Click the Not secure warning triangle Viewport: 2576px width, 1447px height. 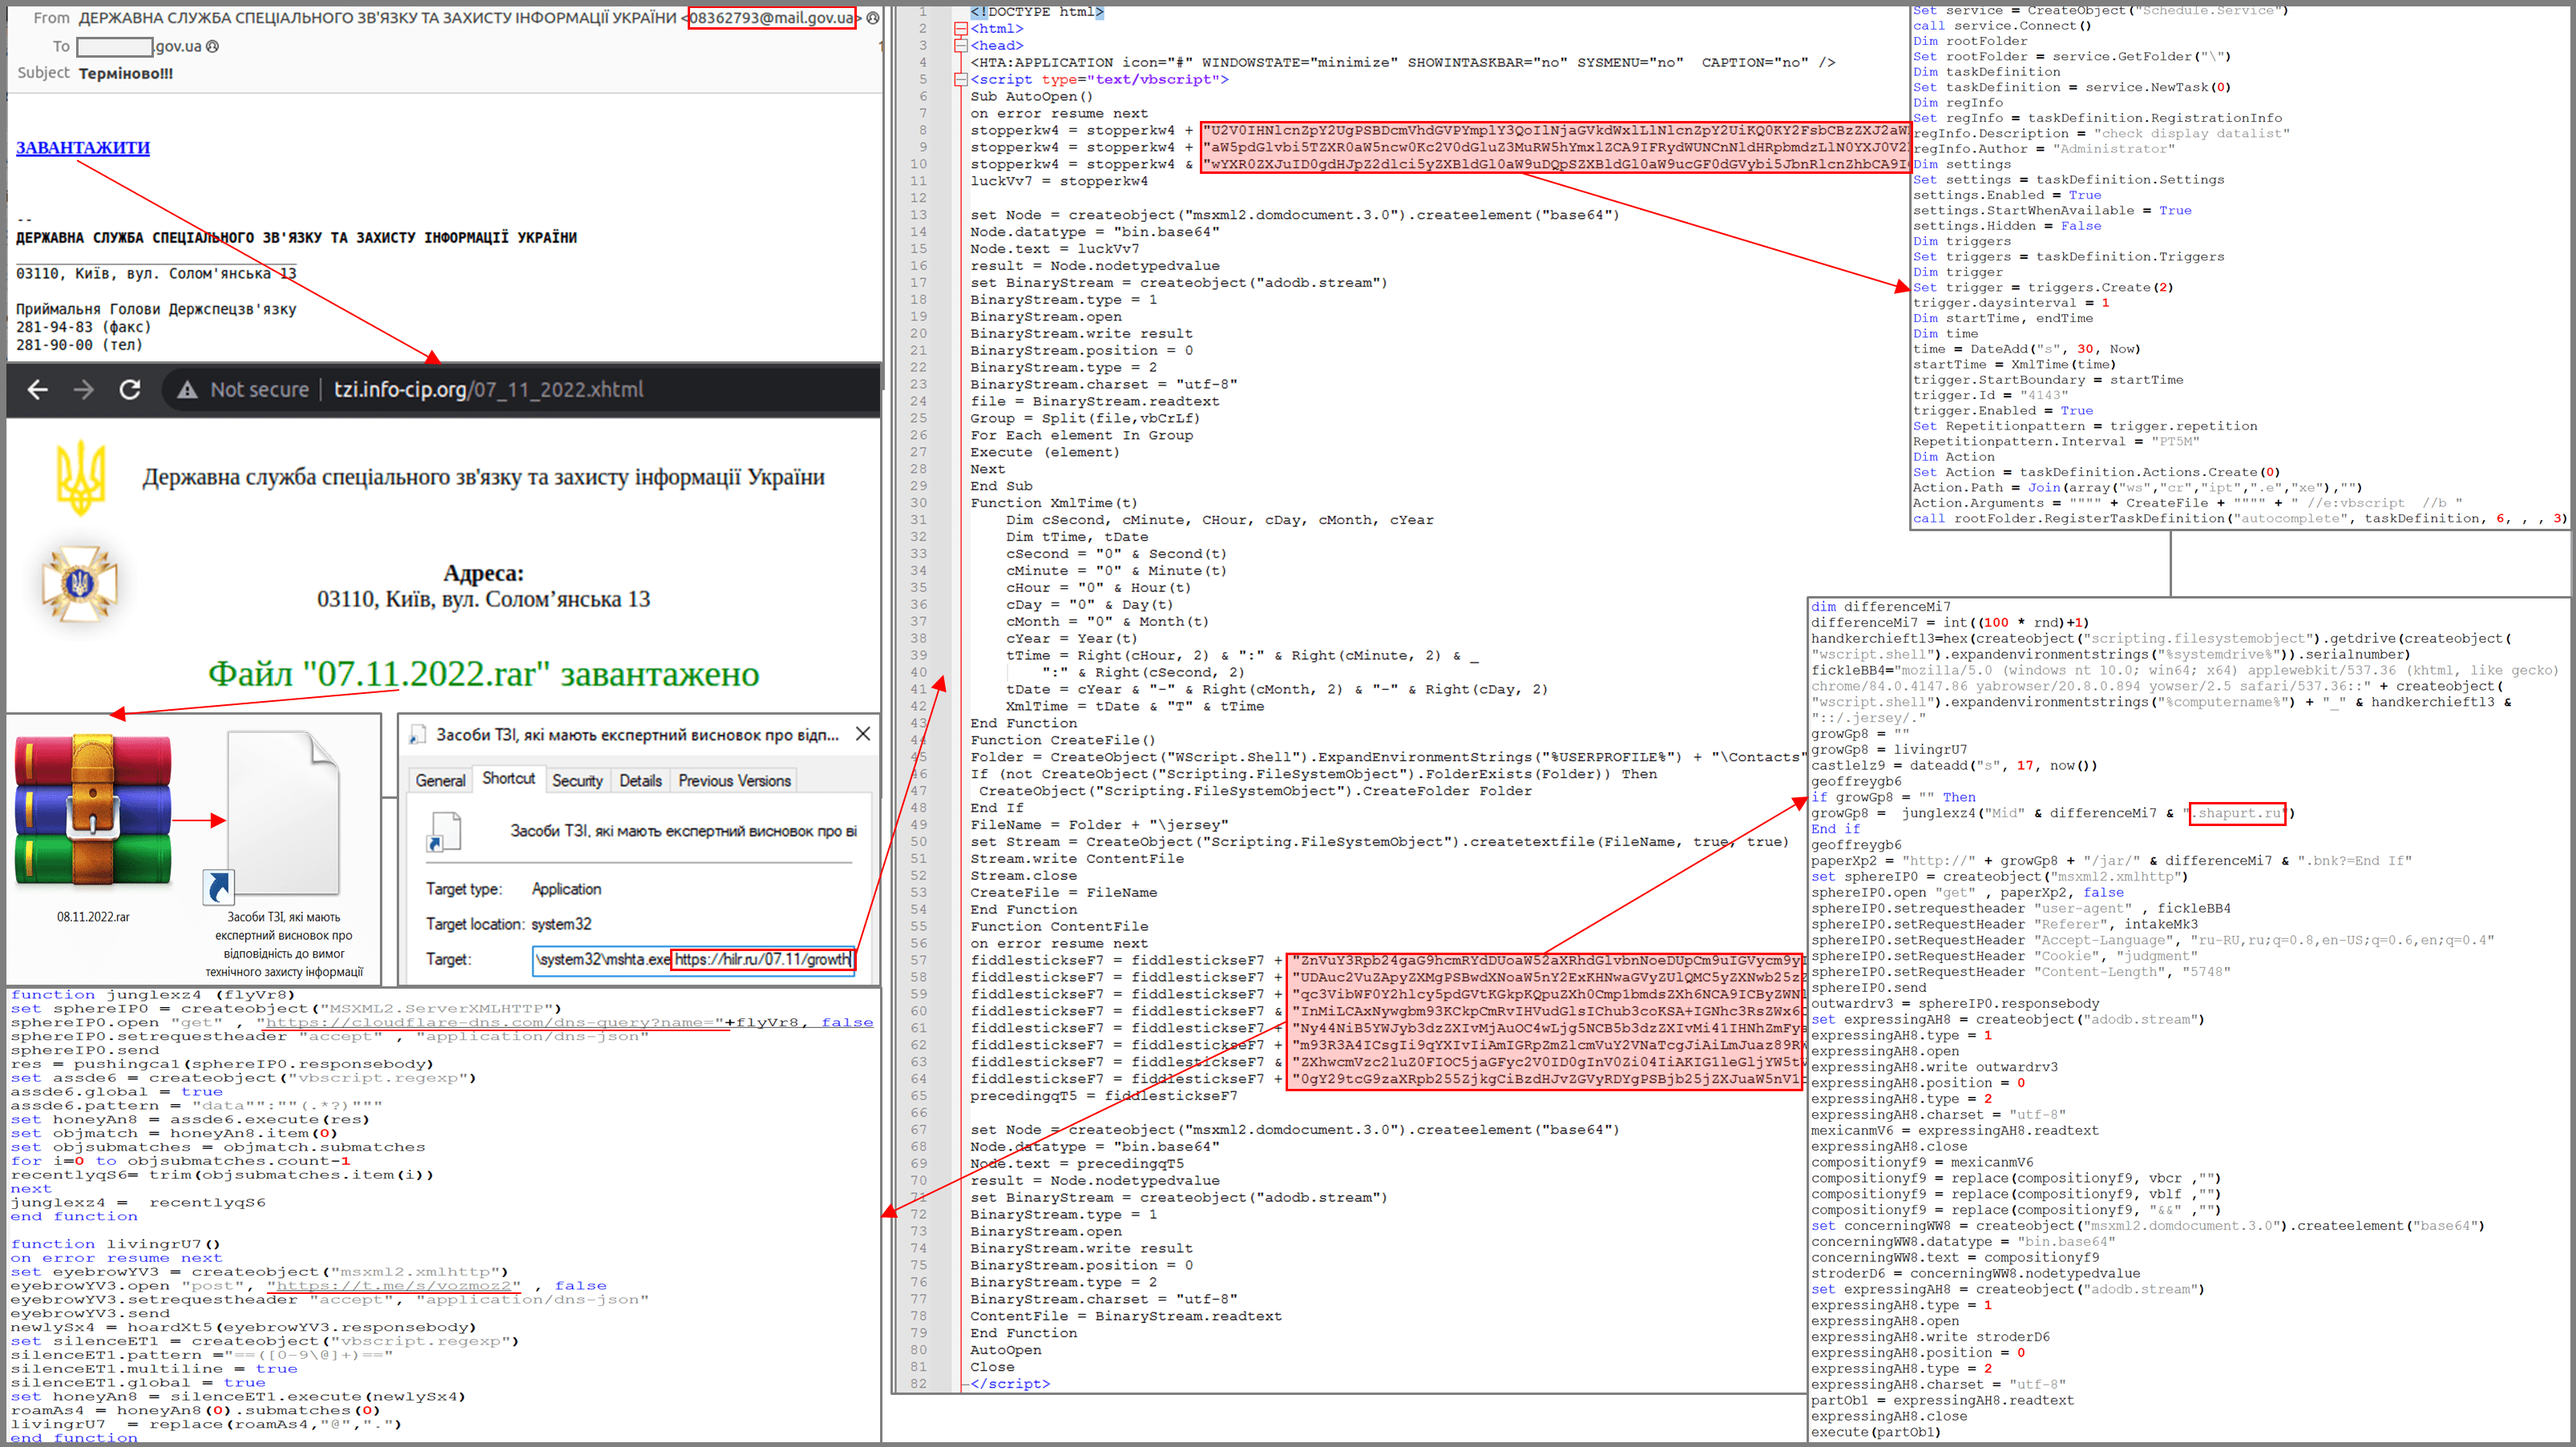(x=187, y=390)
